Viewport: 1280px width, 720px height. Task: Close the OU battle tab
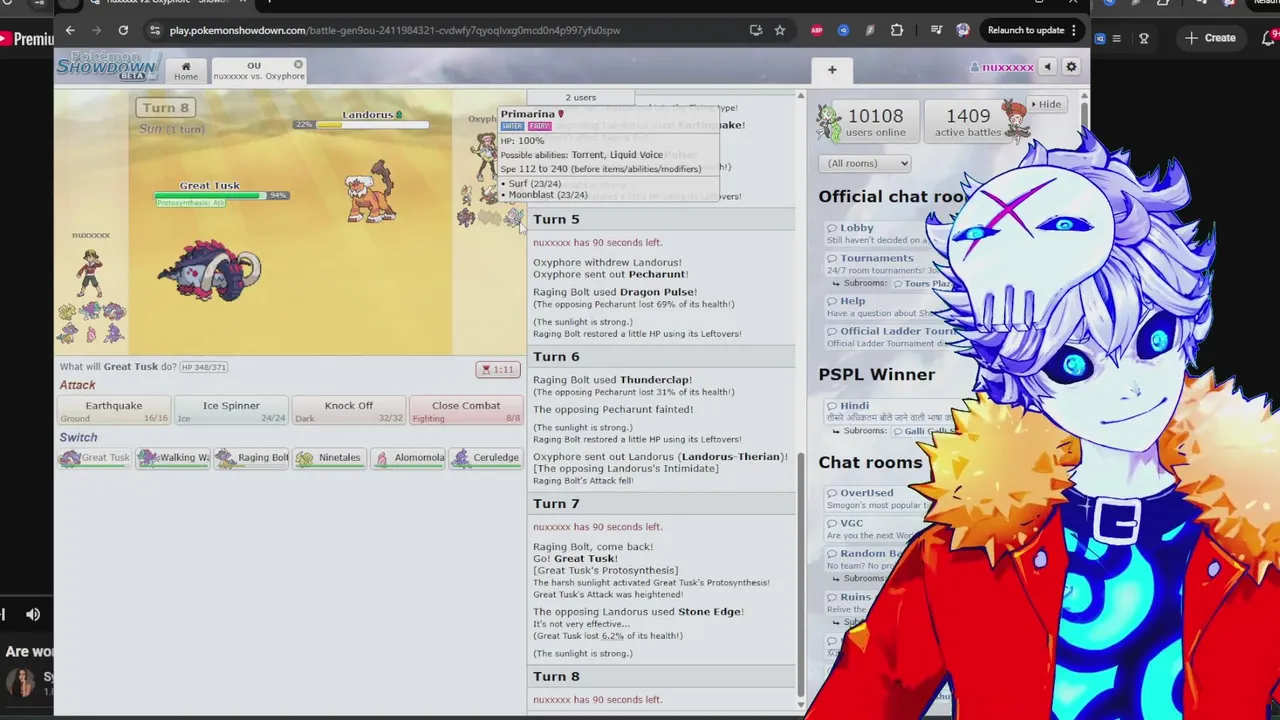click(x=298, y=65)
